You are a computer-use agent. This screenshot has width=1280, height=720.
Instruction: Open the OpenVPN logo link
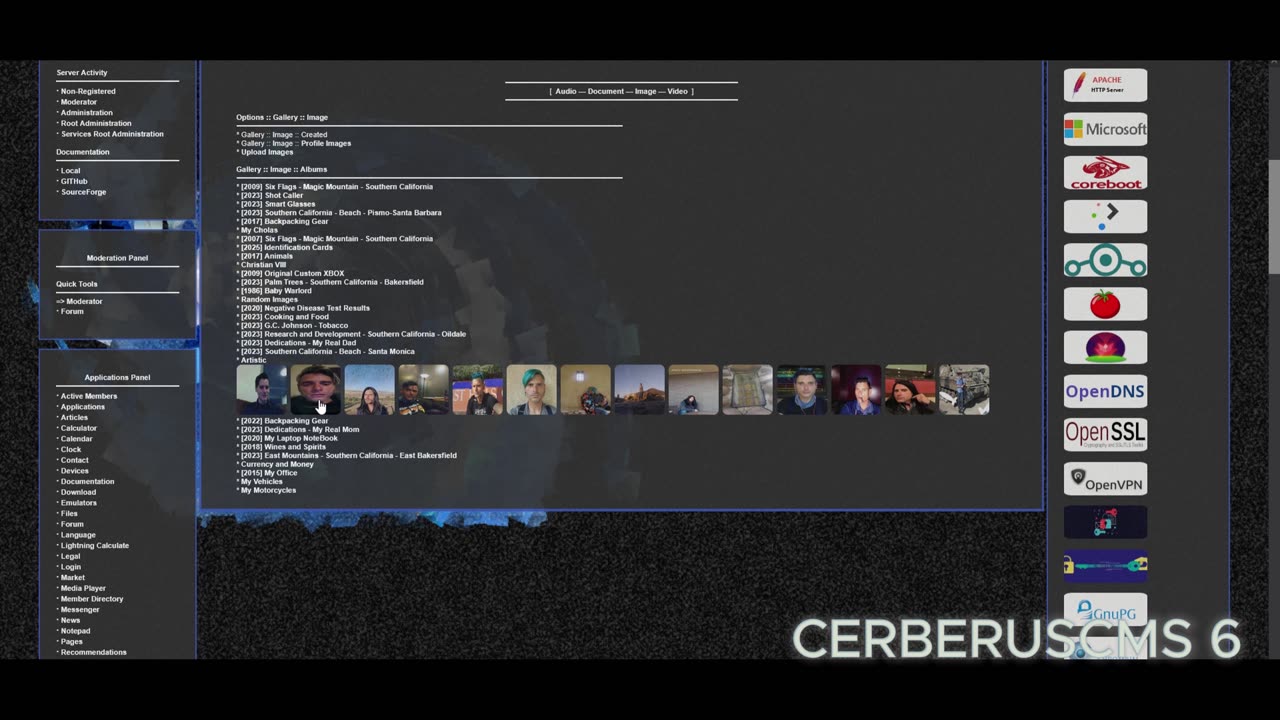tap(1105, 479)
